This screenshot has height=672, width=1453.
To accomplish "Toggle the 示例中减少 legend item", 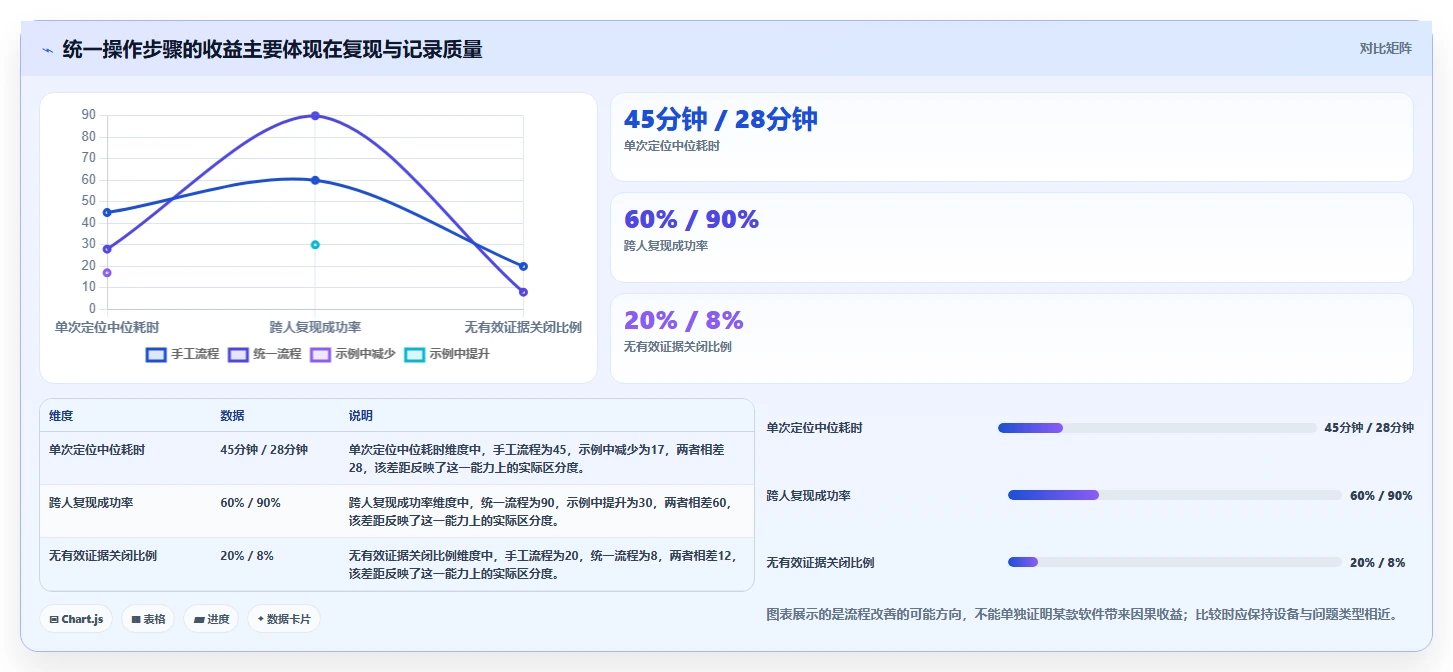I will 353,354.
